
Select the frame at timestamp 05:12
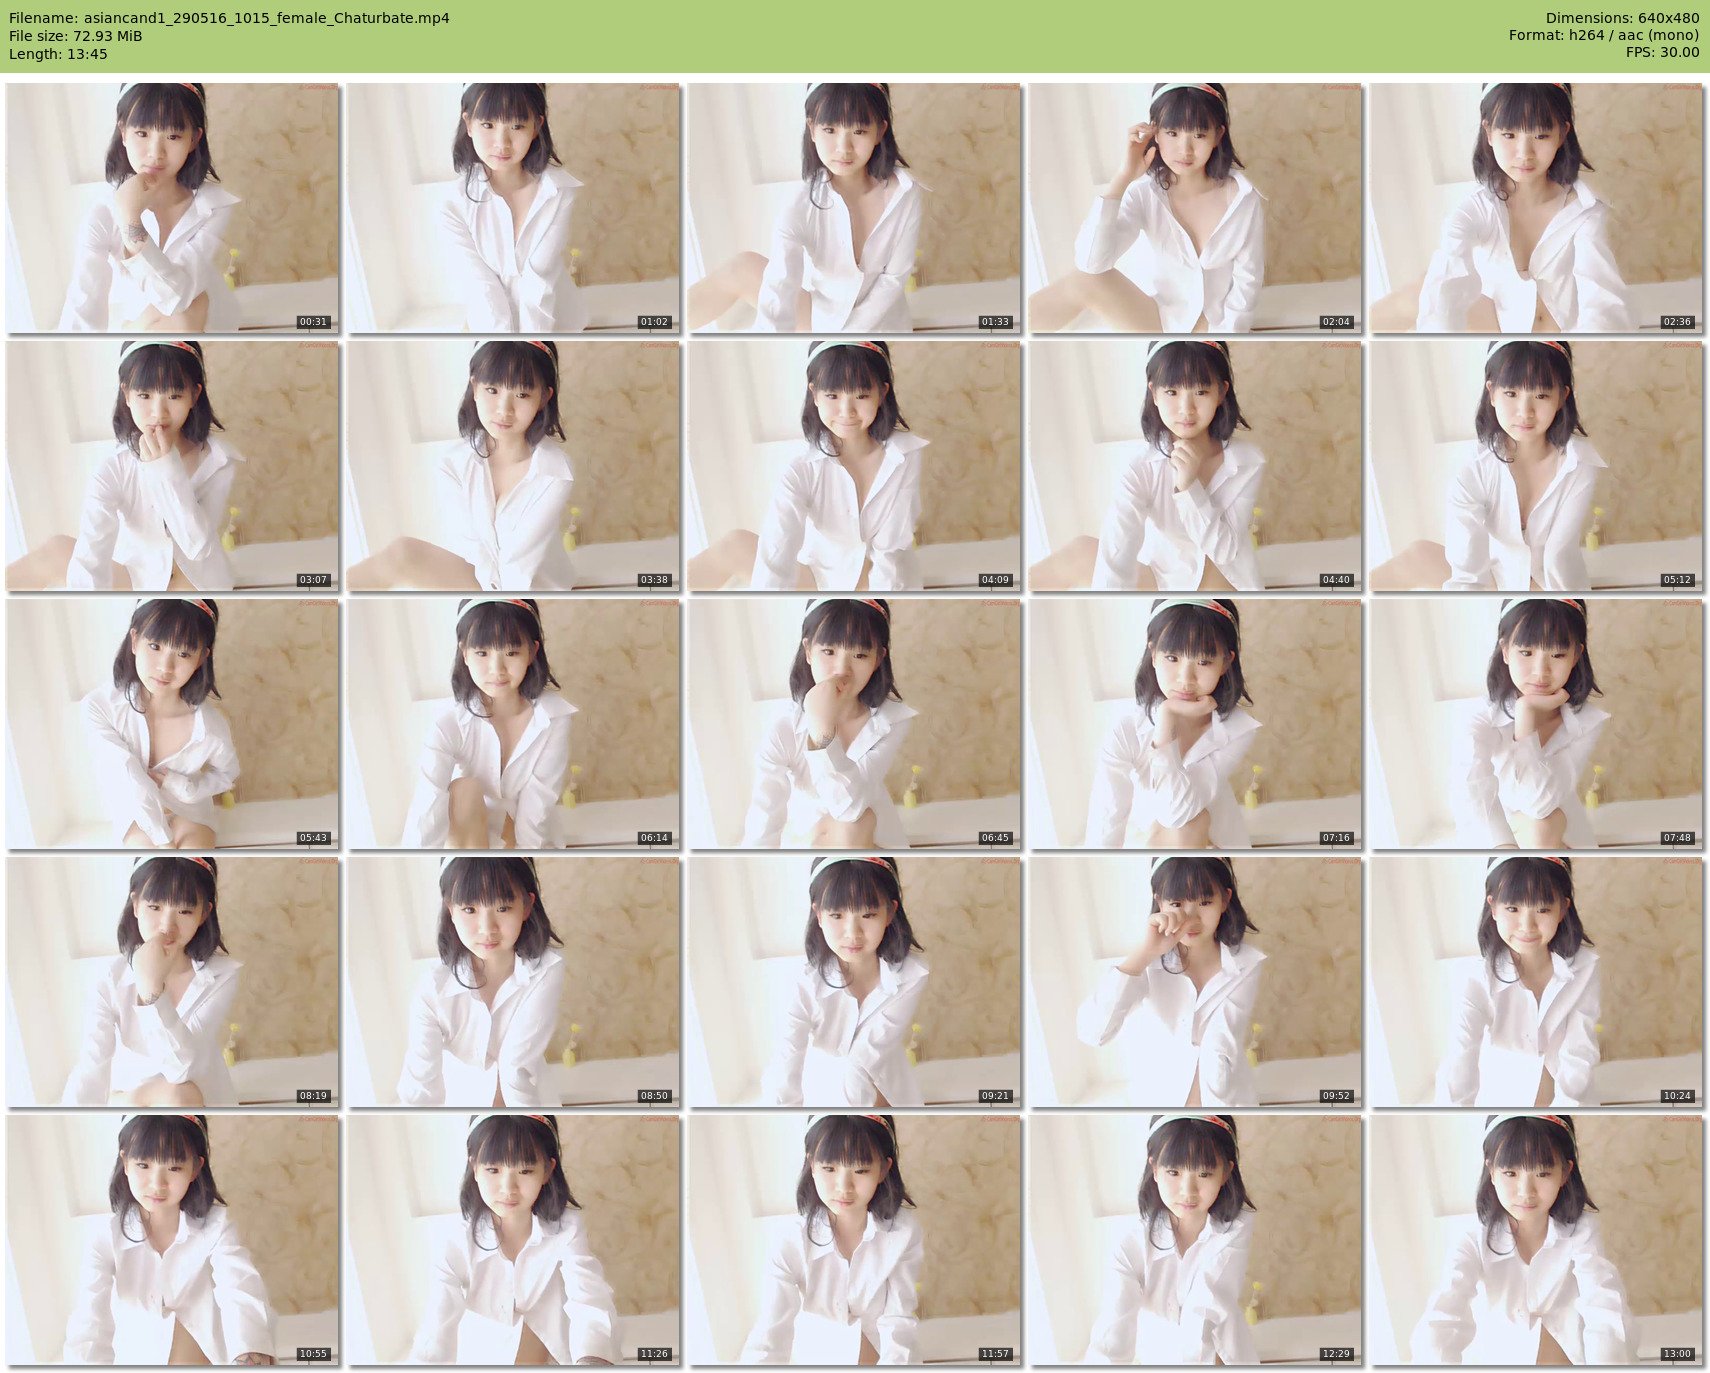click(x=1536, y=465)
